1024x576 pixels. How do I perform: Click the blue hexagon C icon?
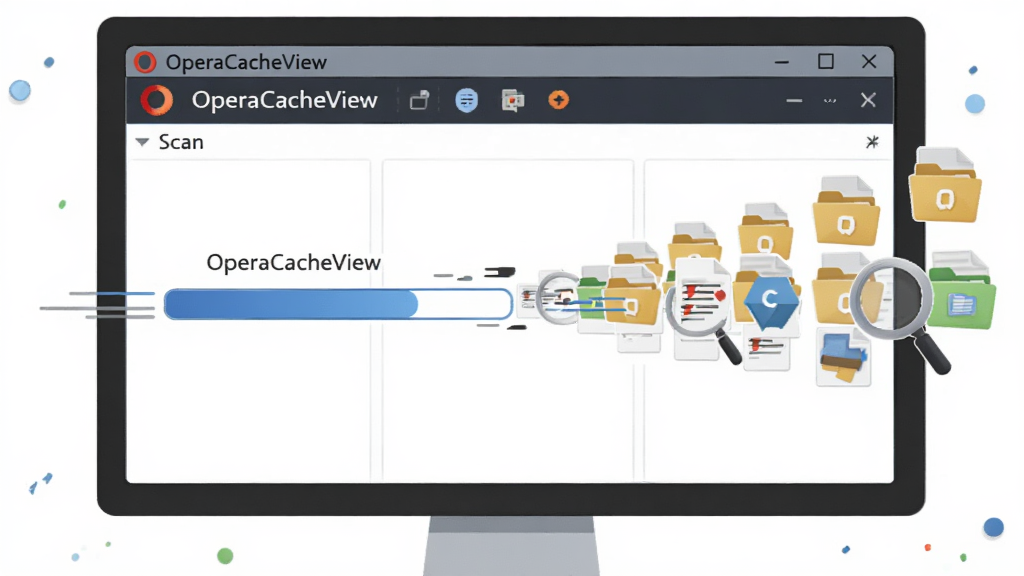click(771, 301)
